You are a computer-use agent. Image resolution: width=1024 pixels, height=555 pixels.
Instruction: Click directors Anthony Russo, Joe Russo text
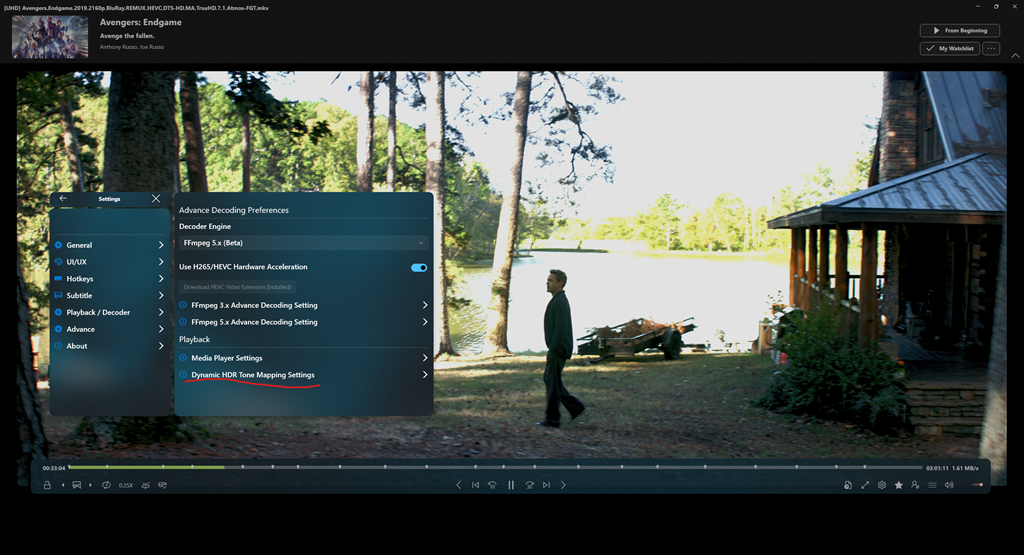tap(132, 47)
